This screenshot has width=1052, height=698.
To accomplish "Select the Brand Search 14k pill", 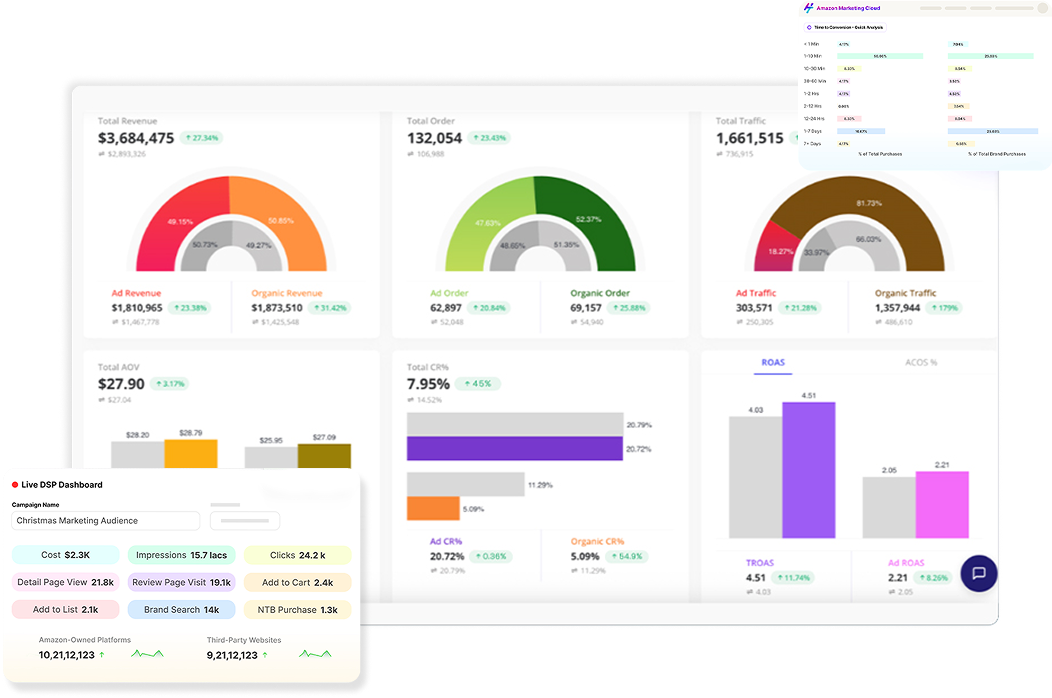I will 181,609.
